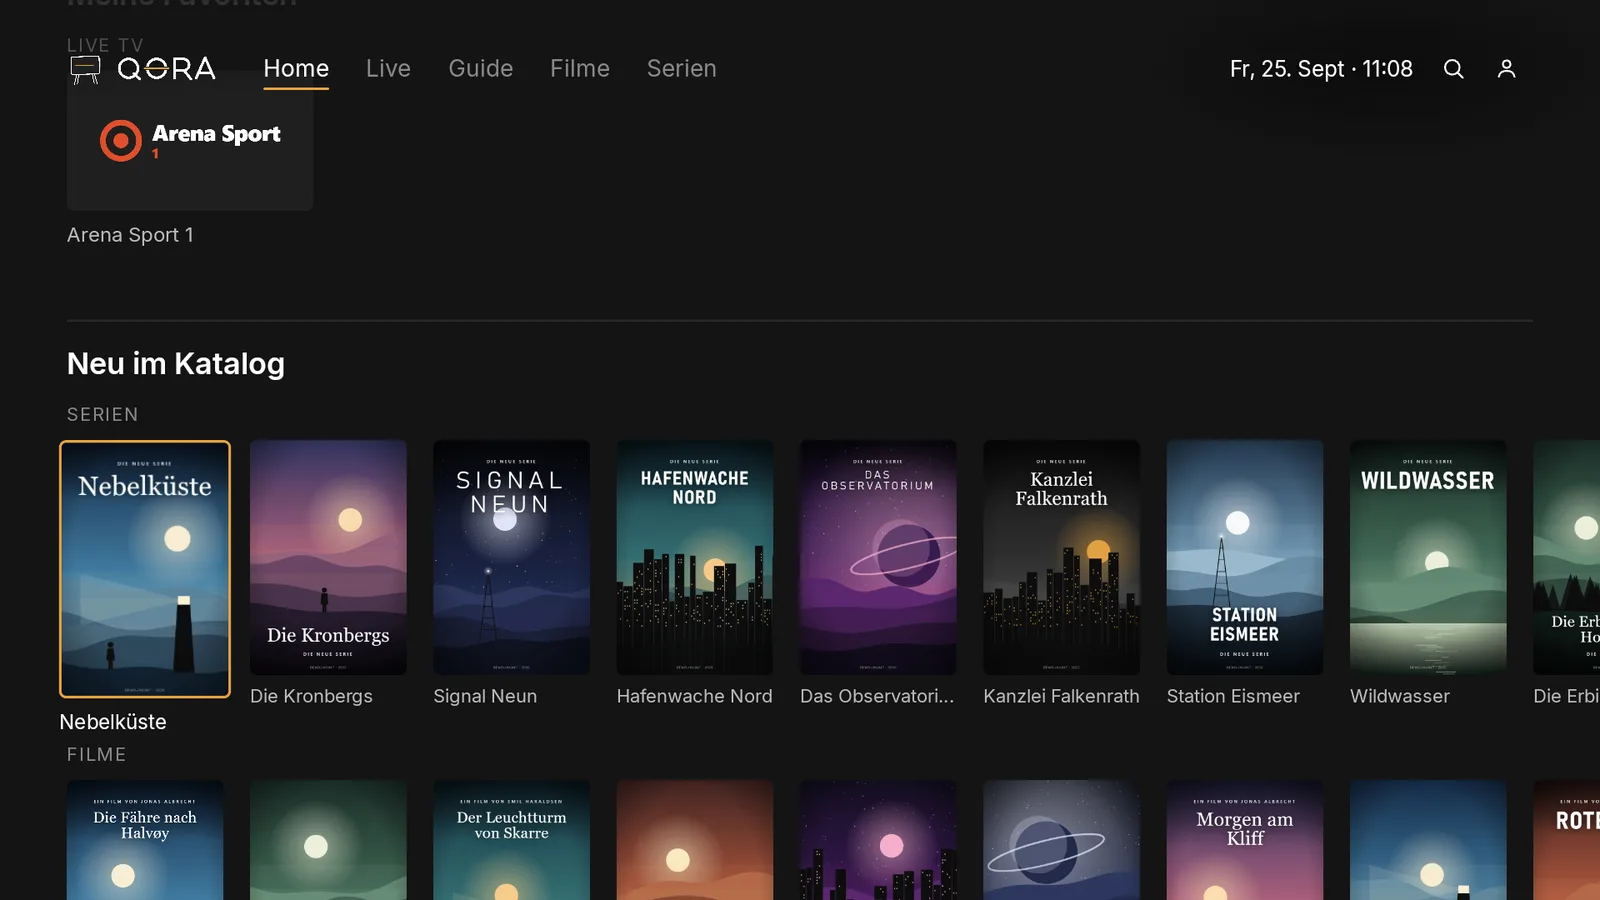Viewport: 1600px width, 900px height.
Task: Open the user profile icon
Action: click(1506, 69)
